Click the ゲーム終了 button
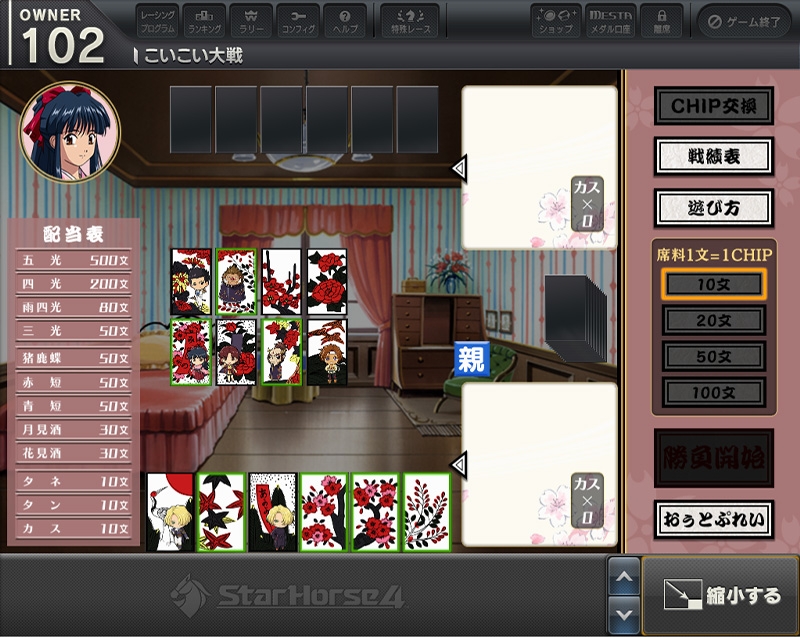The height and width of the screenshot is (637, 800). coord(744,21)
